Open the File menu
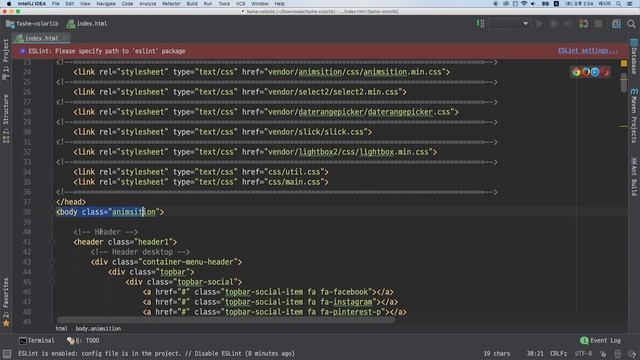 tap(56, 4)
